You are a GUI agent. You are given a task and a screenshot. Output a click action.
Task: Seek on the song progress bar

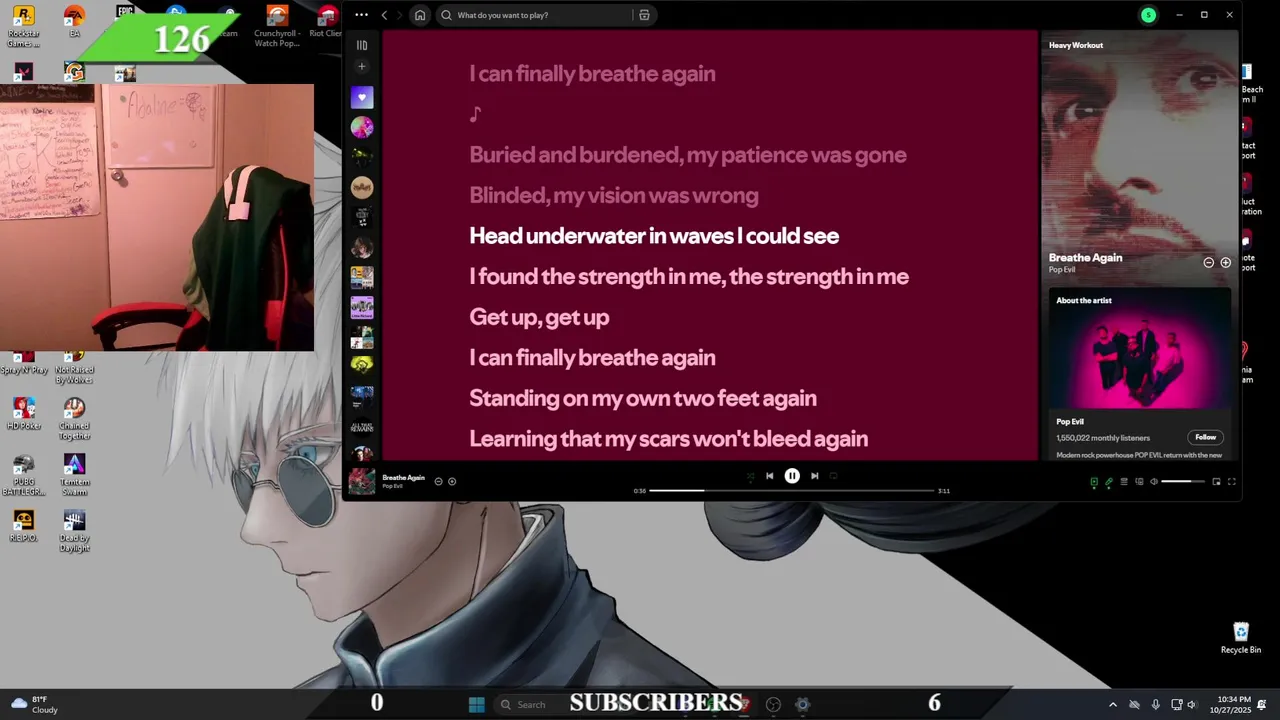click(791, 491)
